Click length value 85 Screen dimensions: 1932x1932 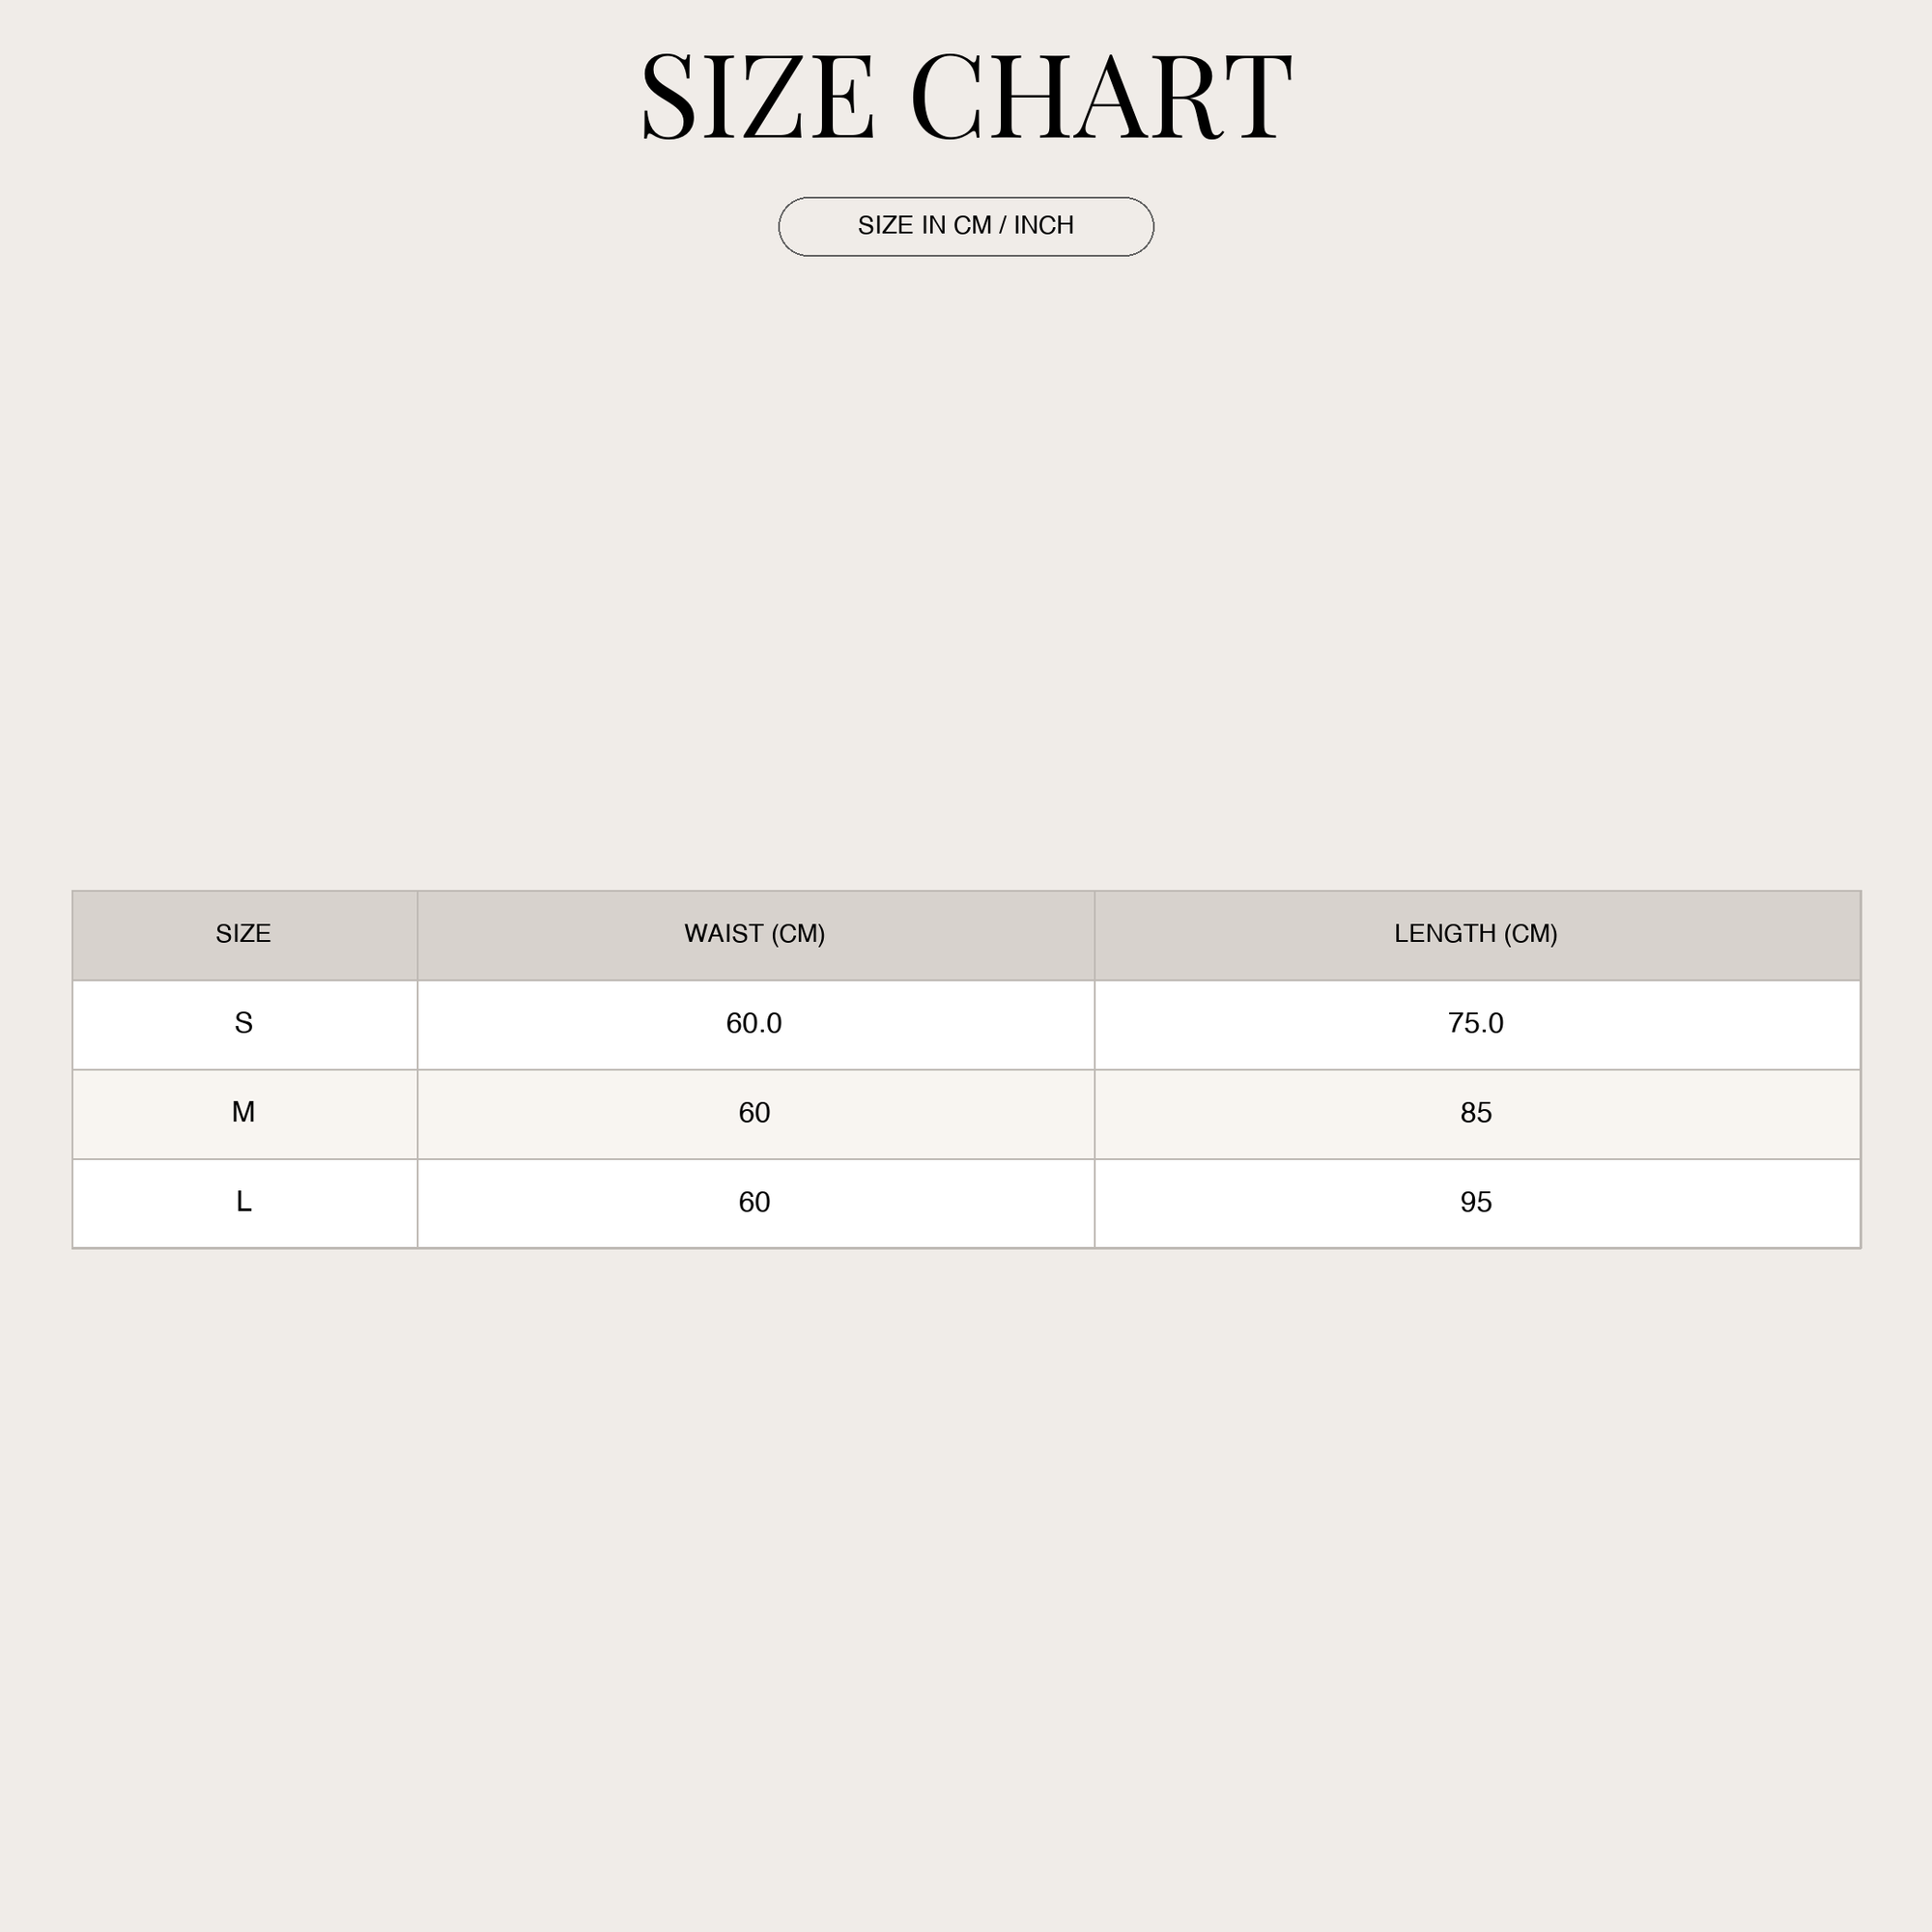click(x=1477, y=1114)
